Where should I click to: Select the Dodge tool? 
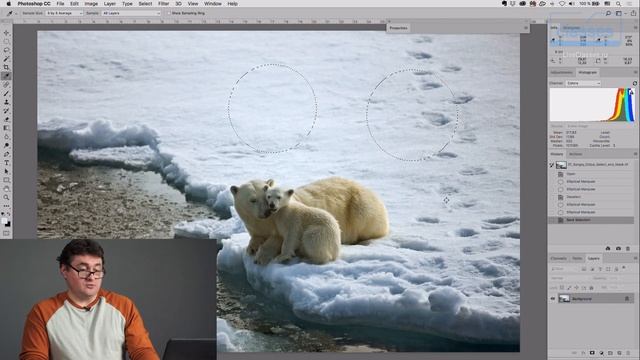click(x=6, y=145)
